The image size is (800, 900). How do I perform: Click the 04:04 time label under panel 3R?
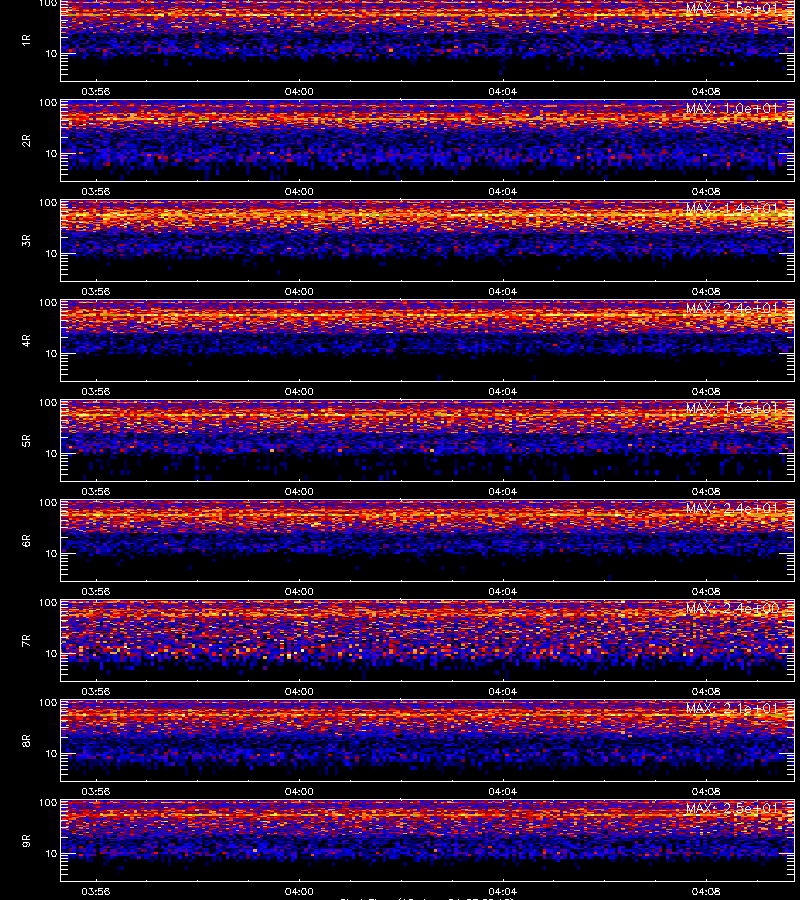click(x=502, y=291)
